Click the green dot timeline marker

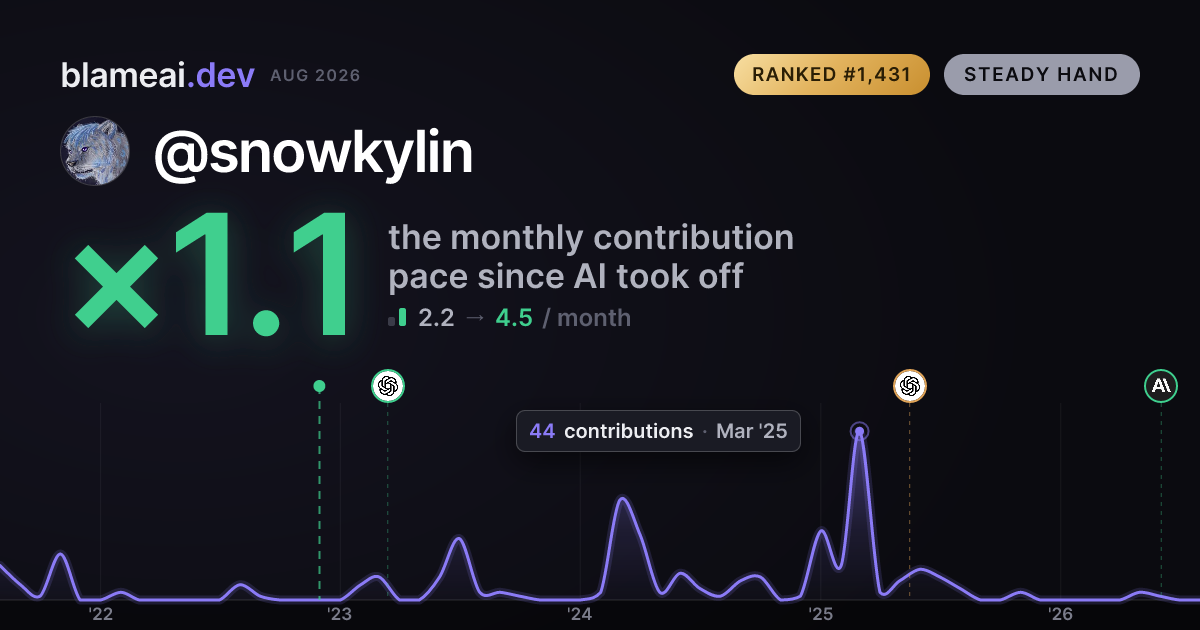tap(319, 386)
